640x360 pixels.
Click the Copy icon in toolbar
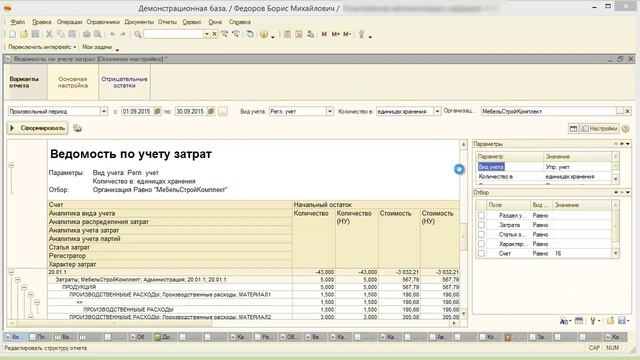point(60,34)
